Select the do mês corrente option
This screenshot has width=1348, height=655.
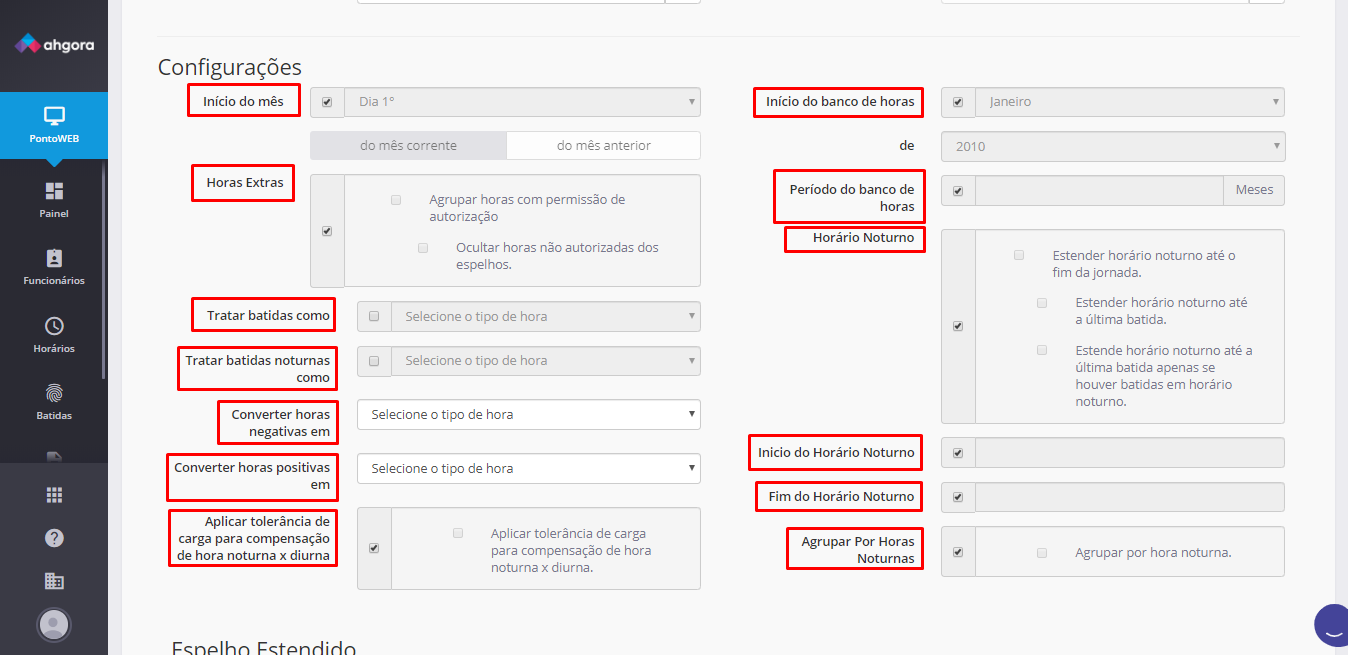(408, 145)
